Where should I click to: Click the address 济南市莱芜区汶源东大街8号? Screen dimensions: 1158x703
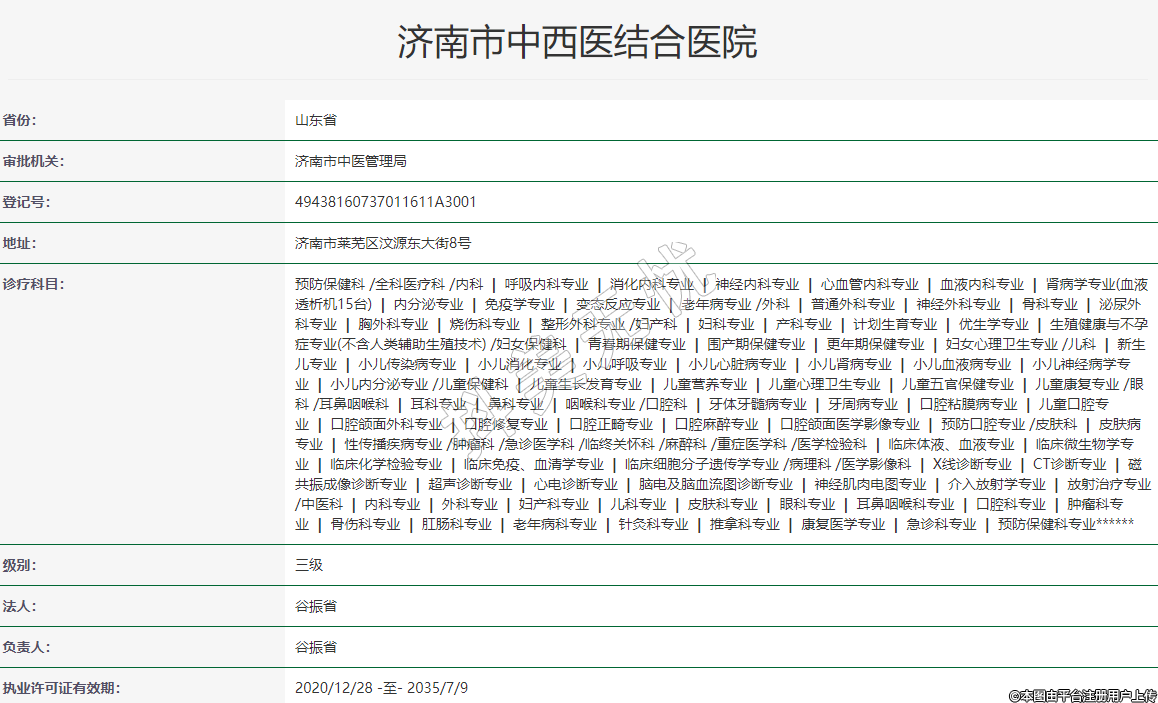(383, 243)
